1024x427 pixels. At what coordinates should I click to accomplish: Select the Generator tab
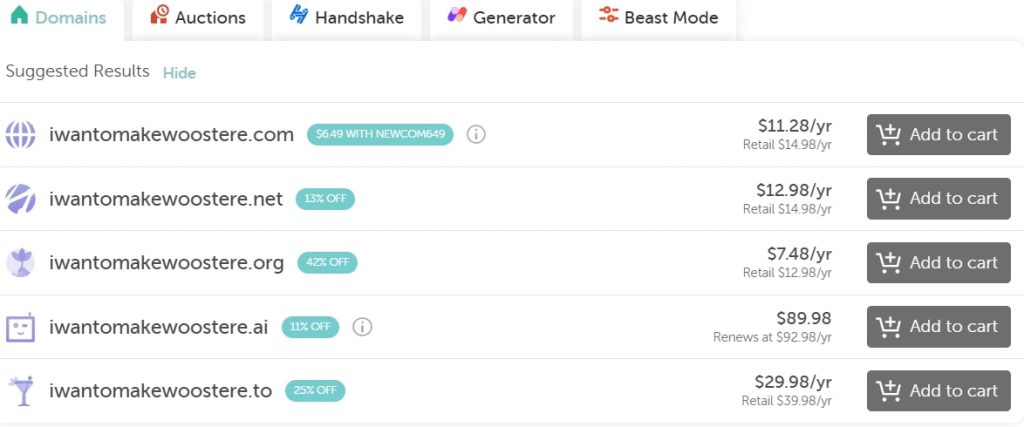[x=501, y=17]
